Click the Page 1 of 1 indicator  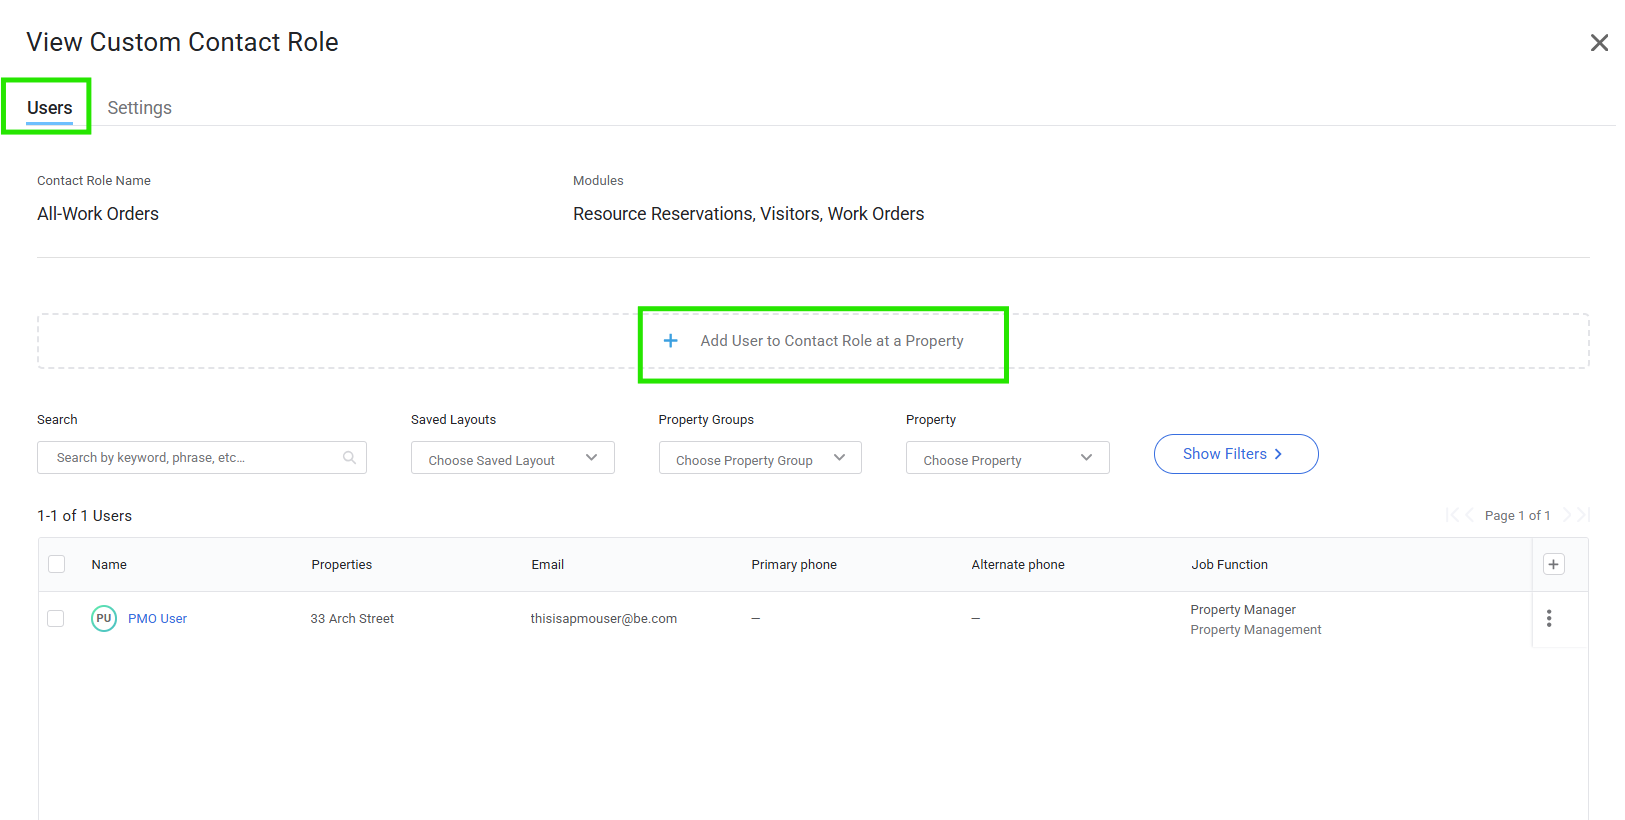[x=1517, y=516]
